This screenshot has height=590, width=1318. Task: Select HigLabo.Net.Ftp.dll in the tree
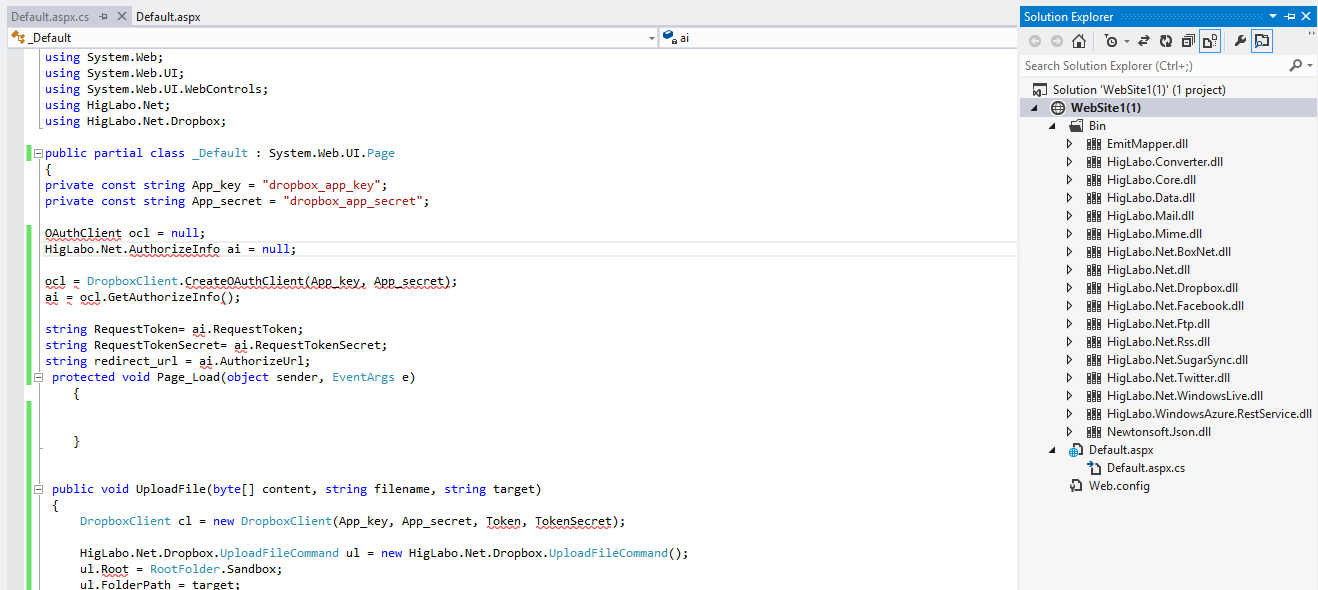point(1158,324)
